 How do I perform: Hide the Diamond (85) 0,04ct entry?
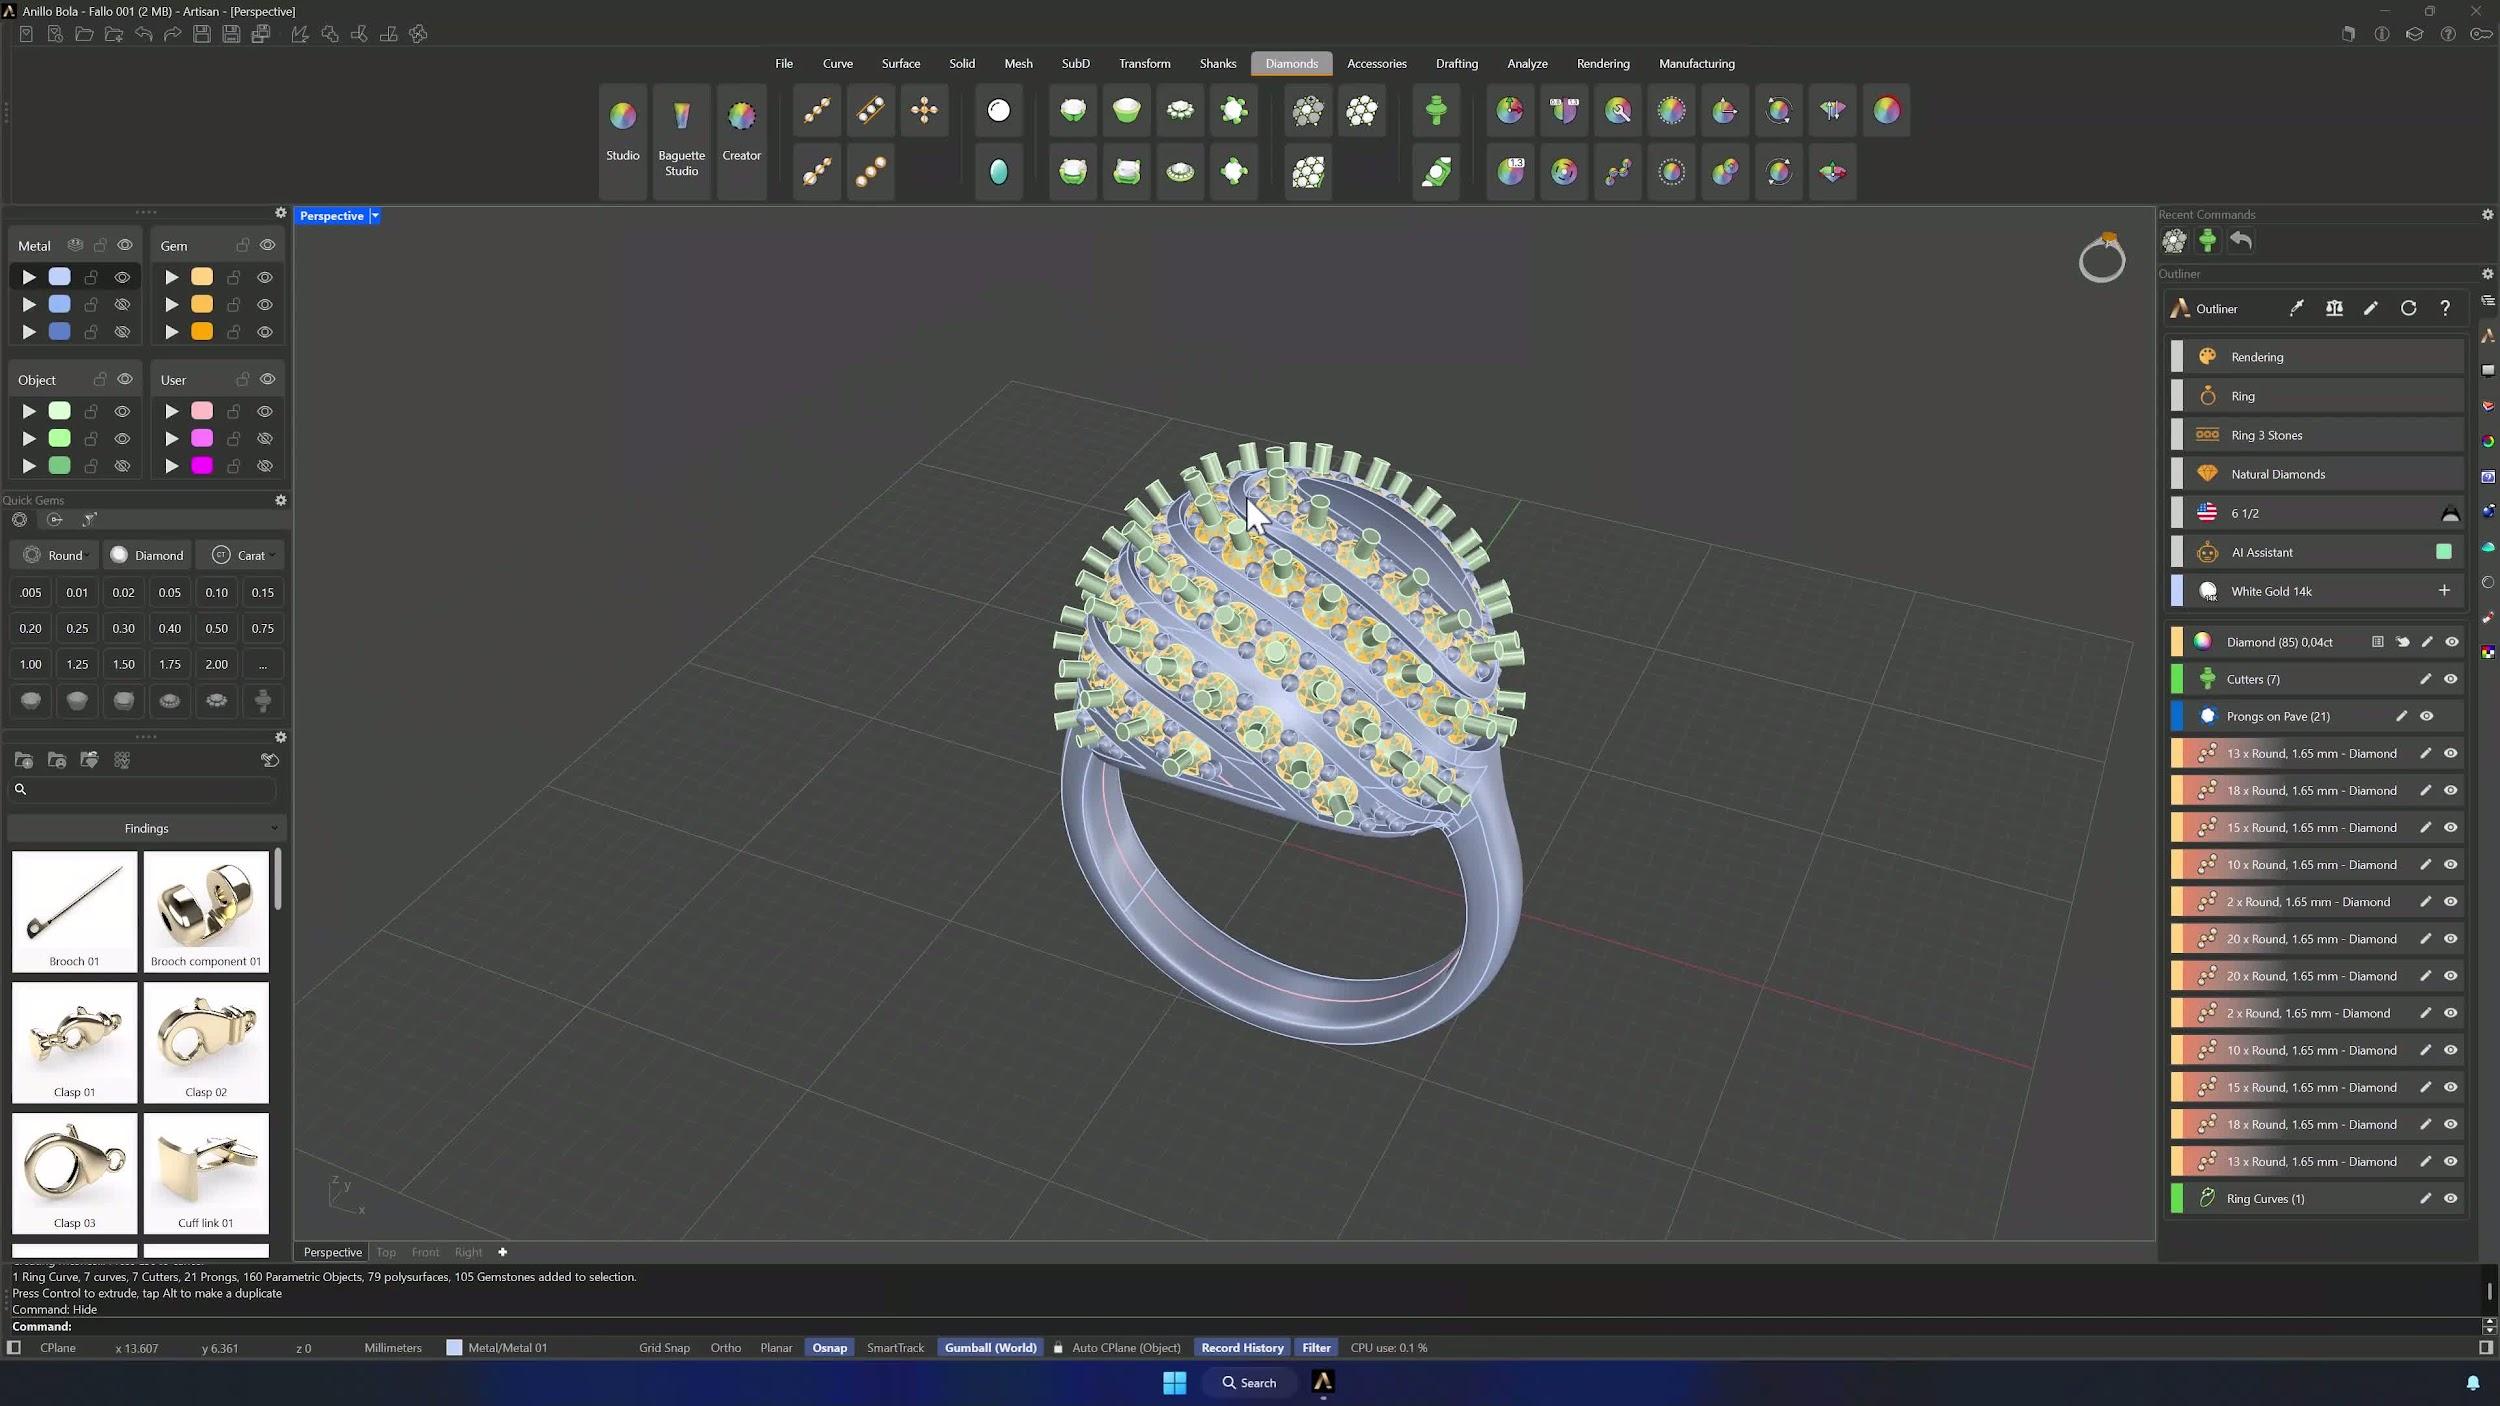click(2451, 642)
